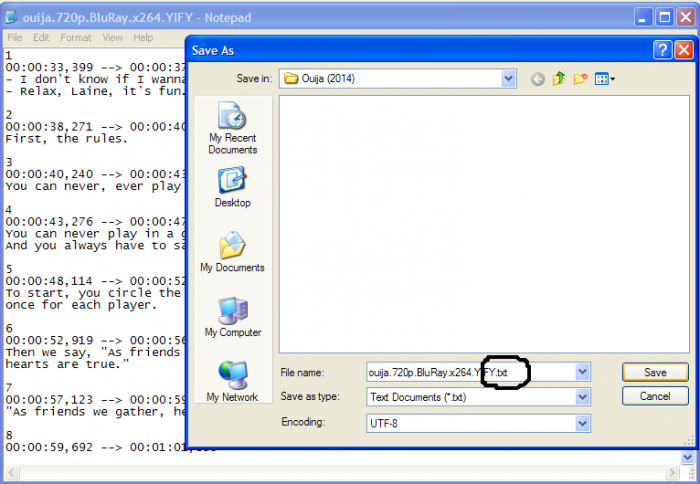The width and height of the screenshot is (700, 484).
Task: Maximize the Notepad window
Action: coord(665,17)
